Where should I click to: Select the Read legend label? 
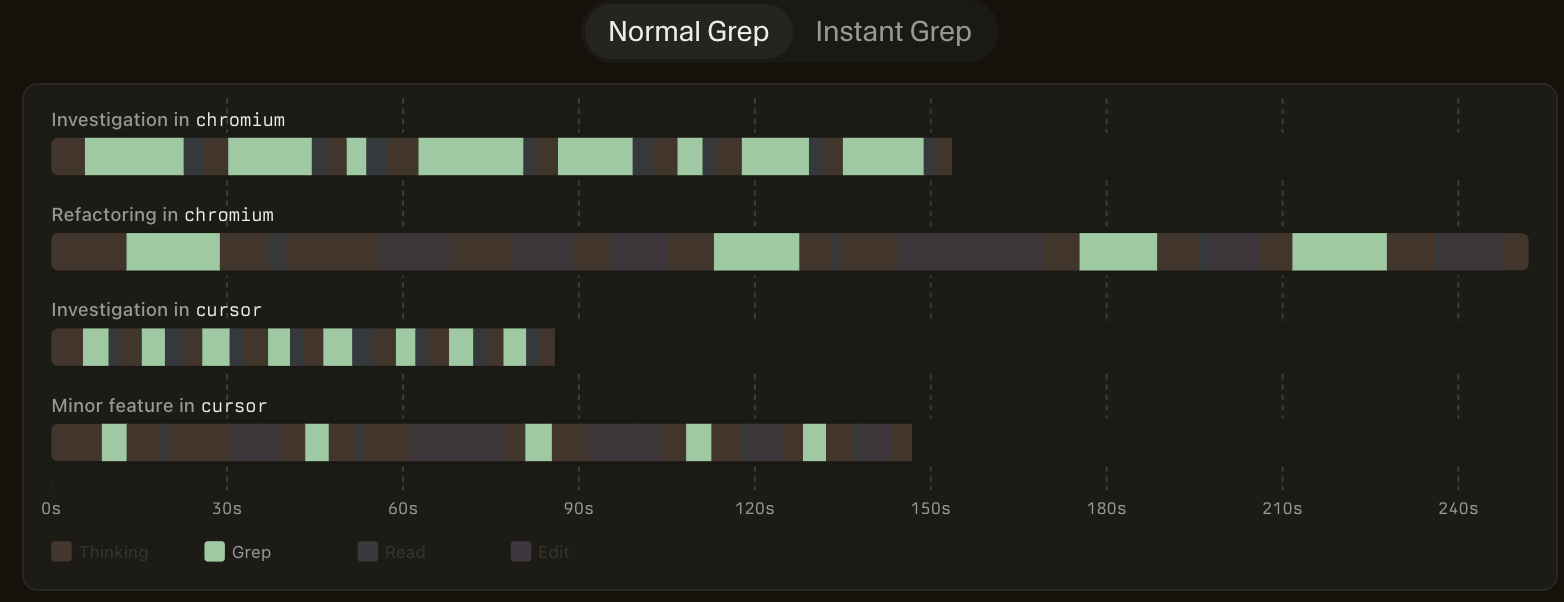(405, 552)
